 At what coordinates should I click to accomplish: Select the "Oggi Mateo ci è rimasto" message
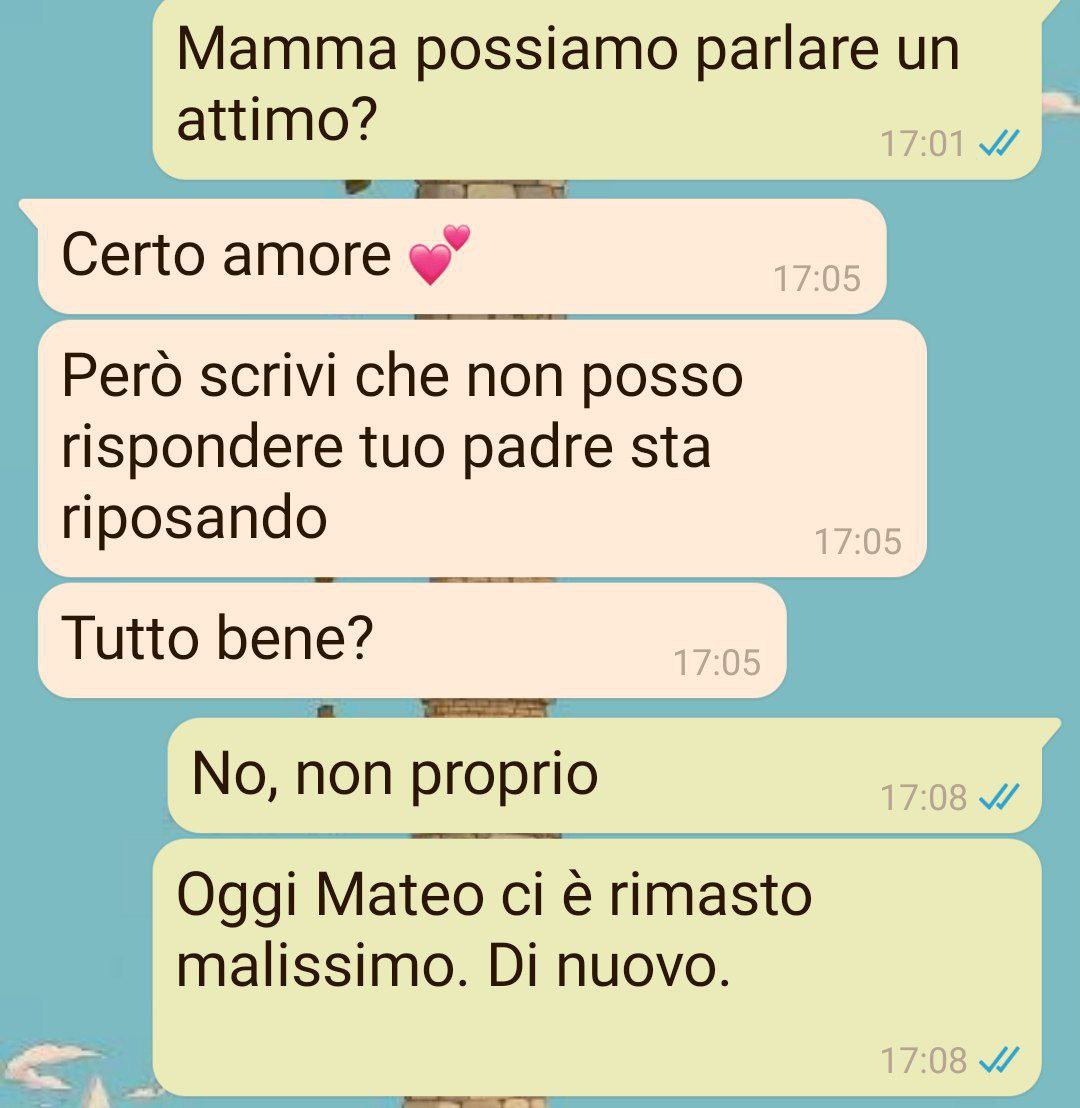(597, 967)
